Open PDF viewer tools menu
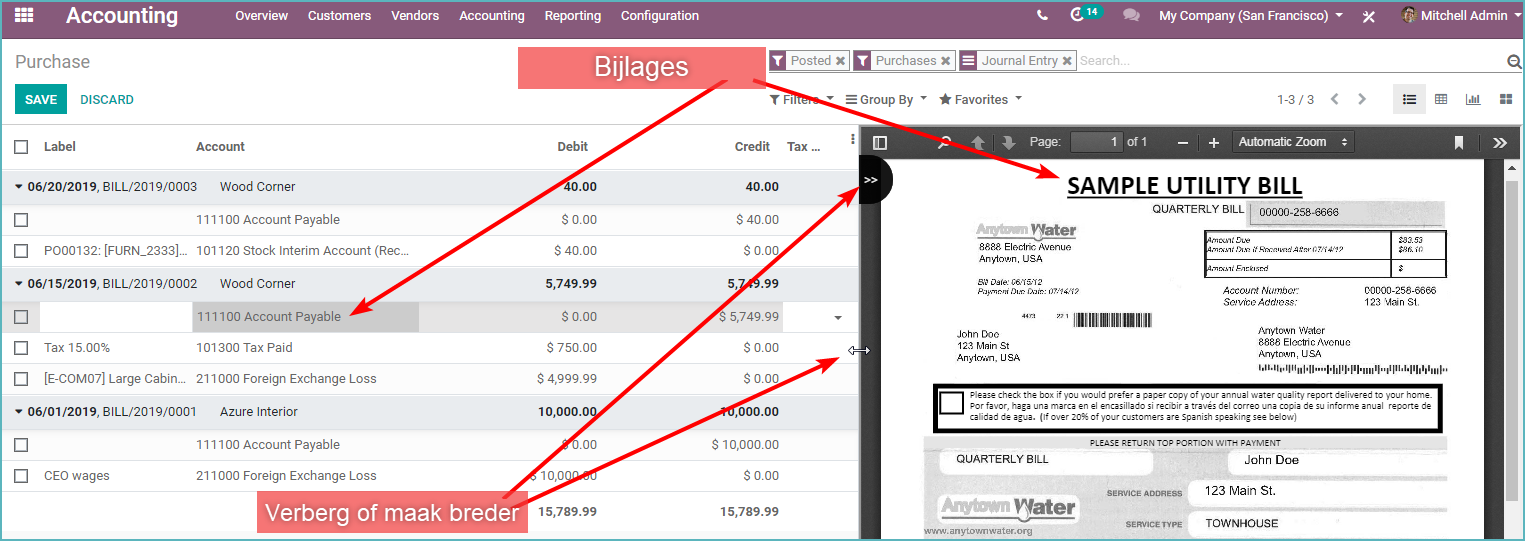Image resolution: width=1525 pixels, height=541 pixels. pyautogui.click(x=1500, y=143)
